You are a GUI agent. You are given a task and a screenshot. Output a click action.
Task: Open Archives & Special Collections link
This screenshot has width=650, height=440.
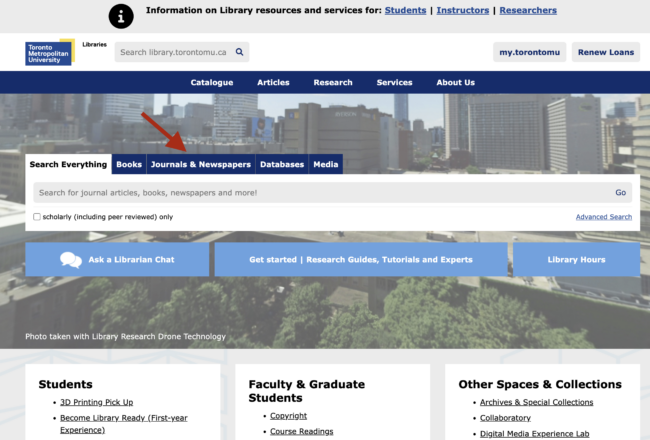pos(536,402)
